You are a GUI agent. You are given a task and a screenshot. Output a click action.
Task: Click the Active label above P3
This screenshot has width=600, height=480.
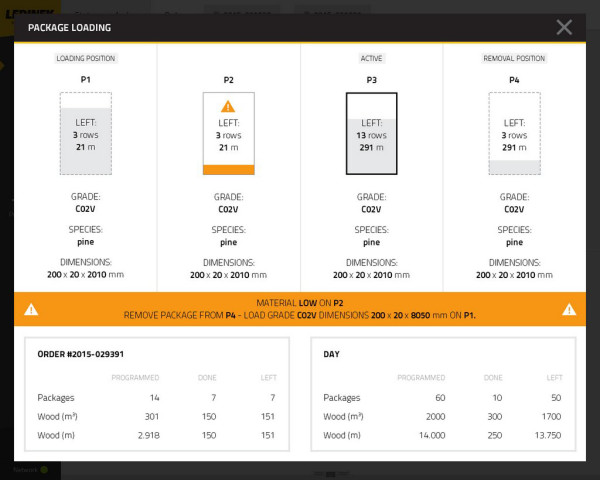pos(371,59)
